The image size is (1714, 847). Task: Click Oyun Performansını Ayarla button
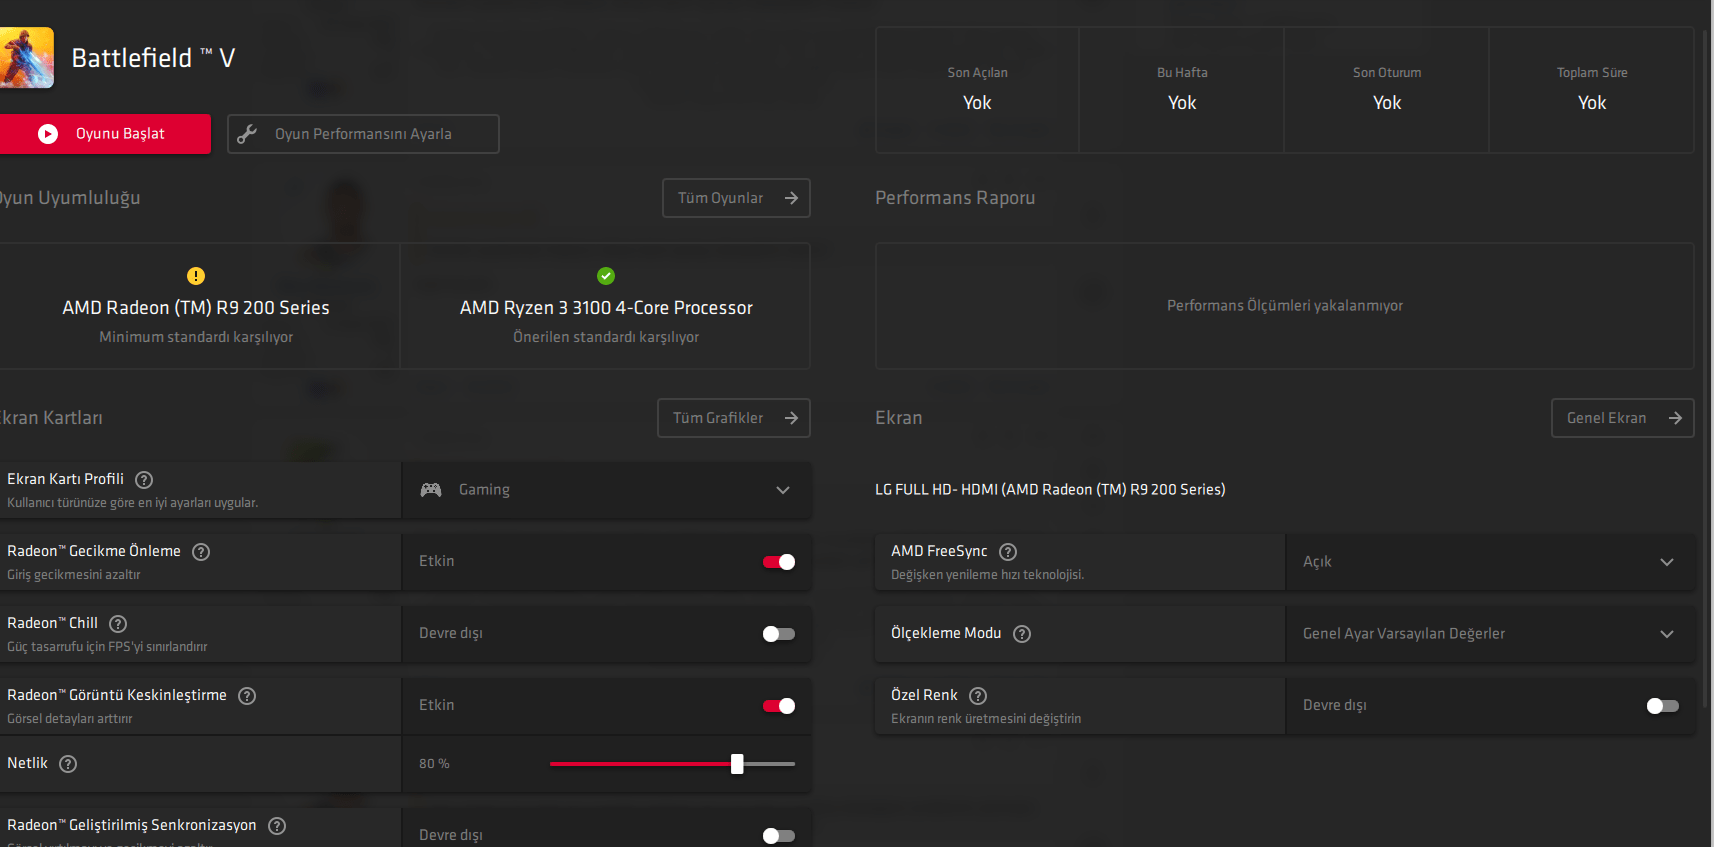click(x=363, y=134)
